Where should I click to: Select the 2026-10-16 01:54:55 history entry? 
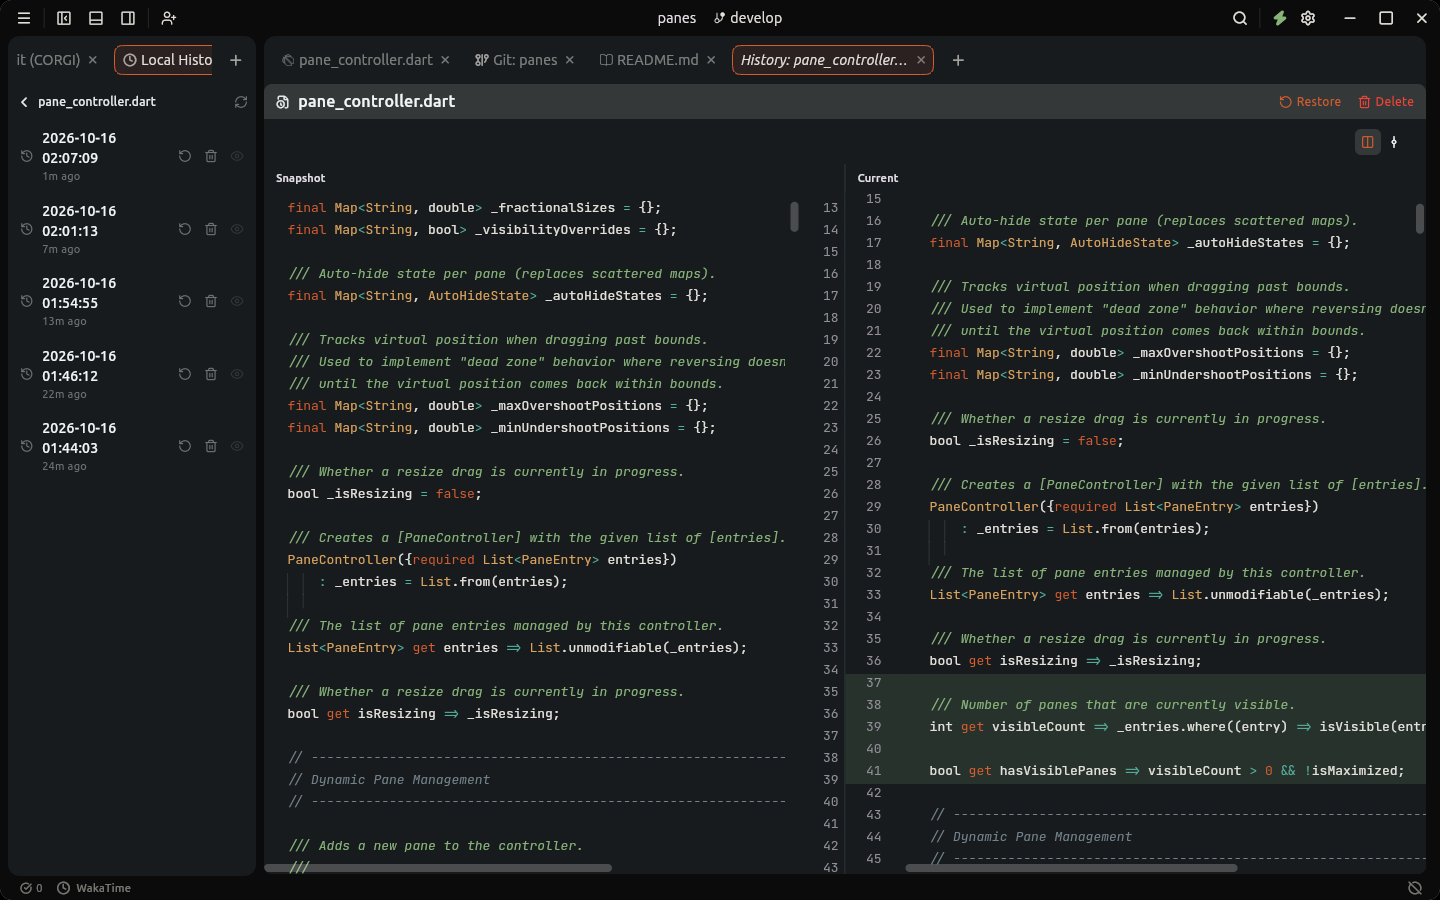tap(132, 301)
